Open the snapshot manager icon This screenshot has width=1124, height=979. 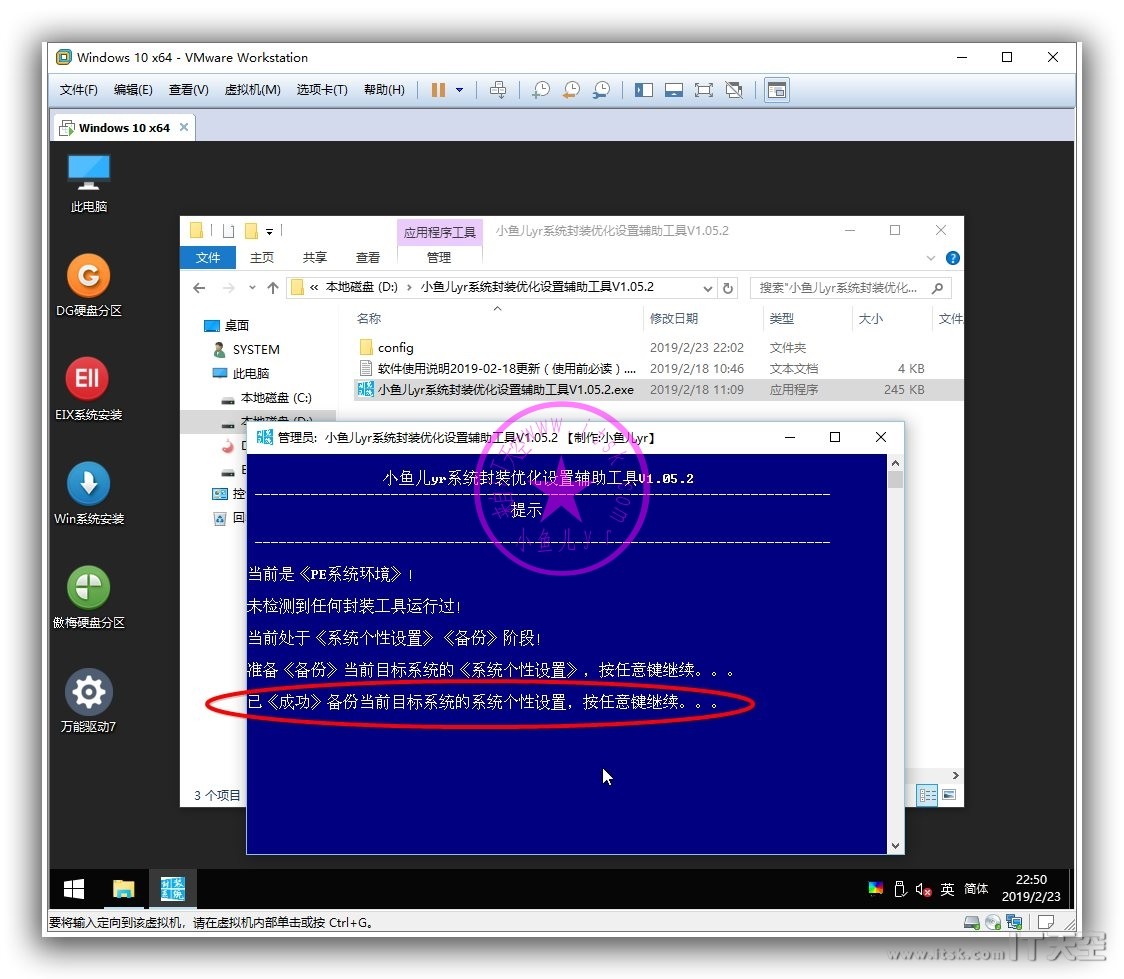(x=601, y=90)
